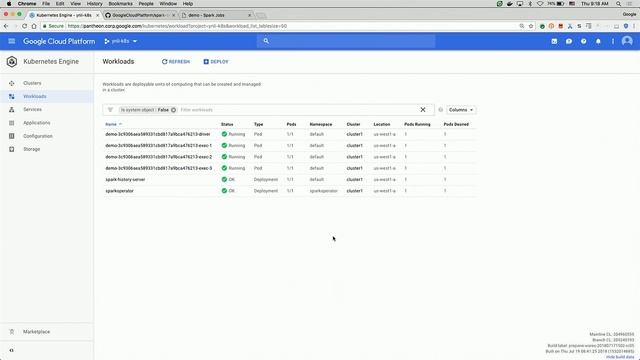Viewport: 640px width, 360px height.
Task: Click the 'Hide build data' link
Action: pyautogui.click(x=620, y=357)
